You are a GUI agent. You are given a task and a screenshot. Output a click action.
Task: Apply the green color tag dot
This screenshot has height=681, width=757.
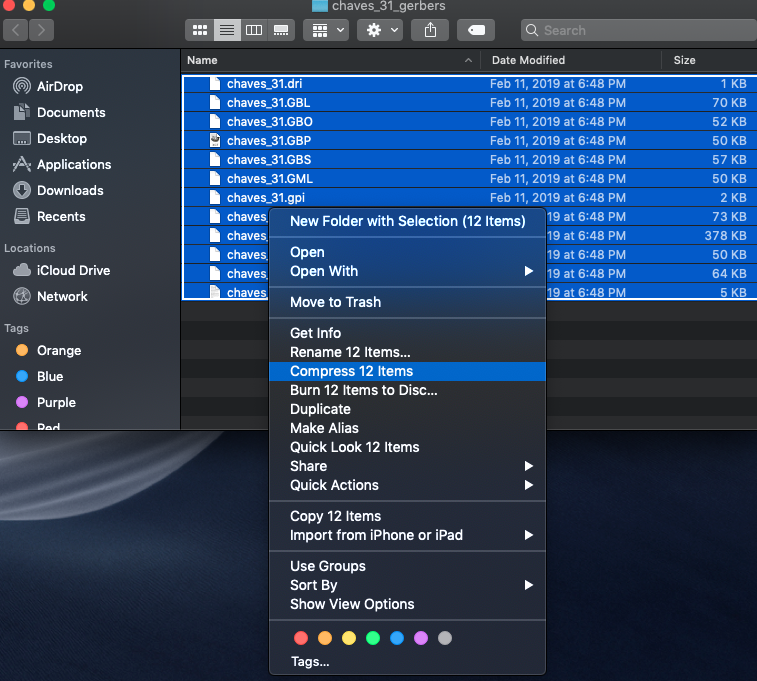tap(373, 638)
